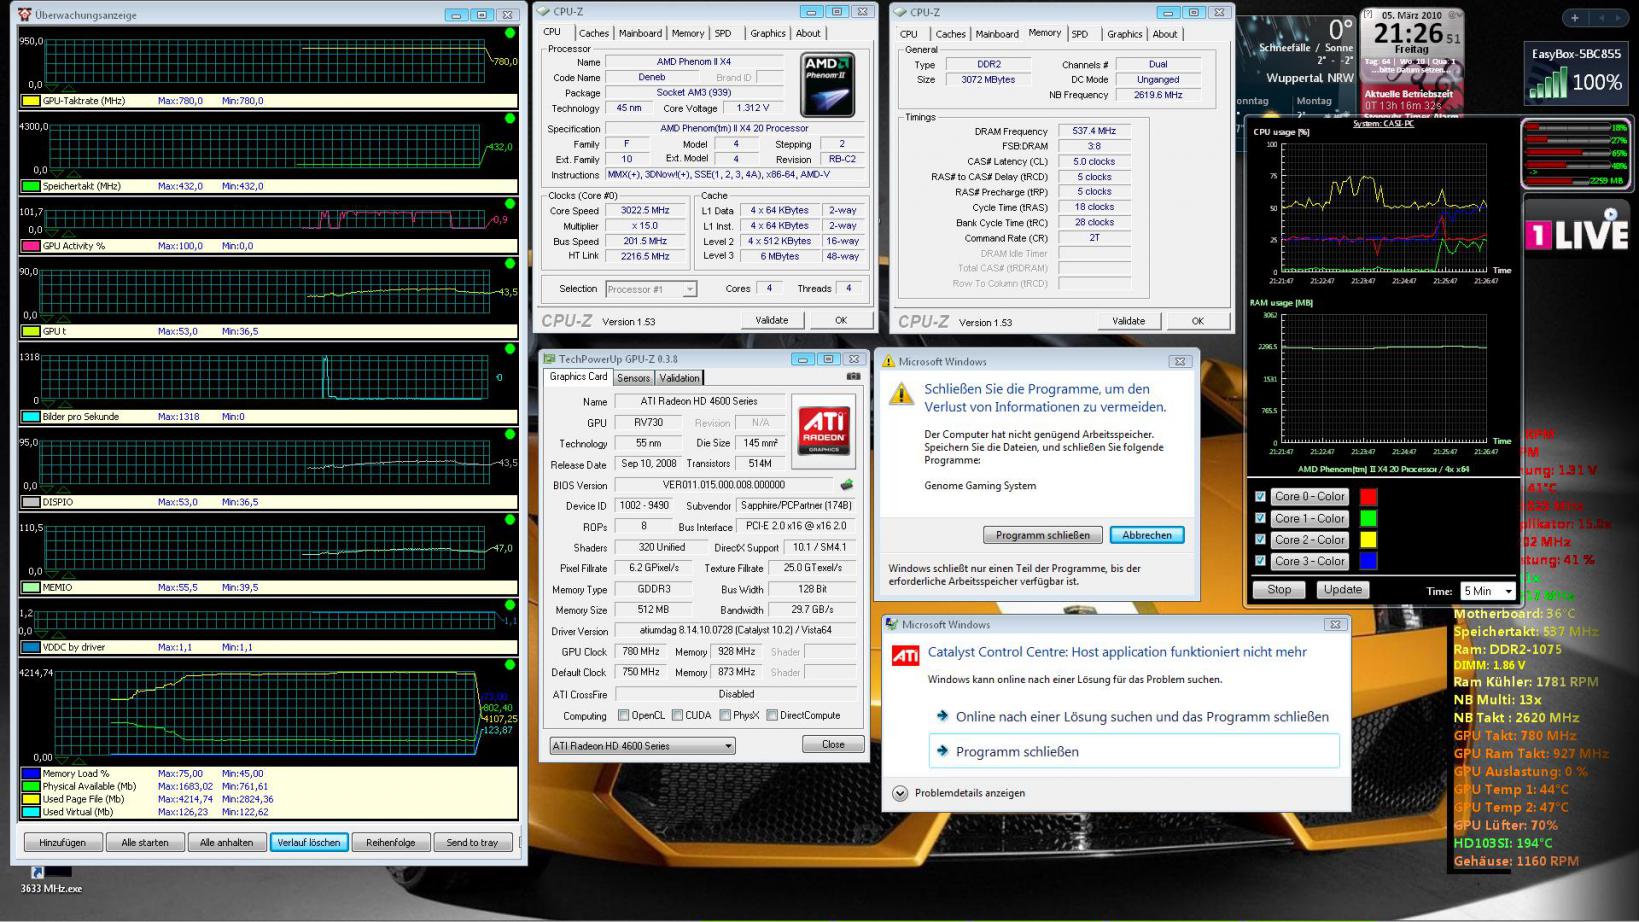The height and width of the screenshot is (922, 1639).
Task: Click the green BIOS save chip icon in GPU-Z
Action: coord(847,485)
